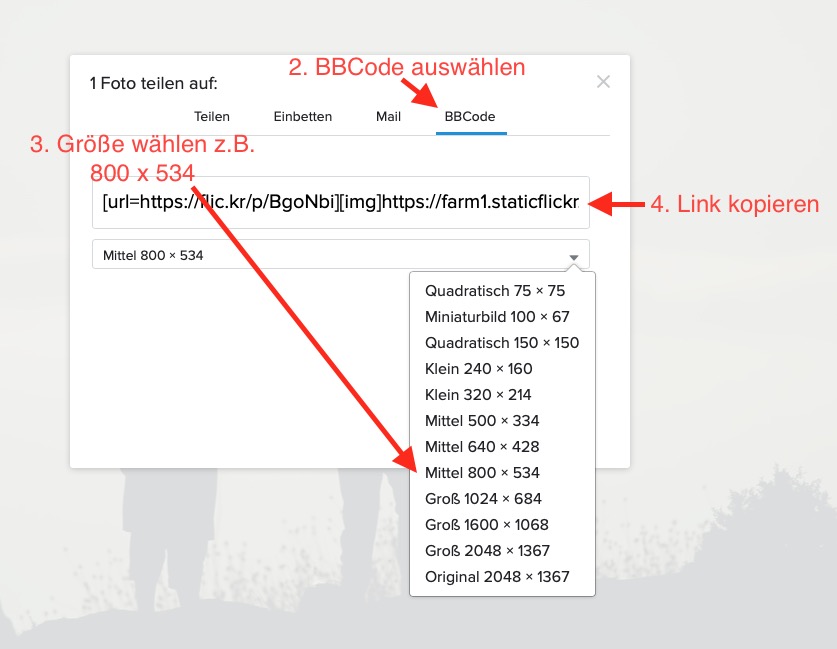The image size is (837, 649).
Task: Choose Mittel 640 × 428 option
Action: tap(482, 447)
